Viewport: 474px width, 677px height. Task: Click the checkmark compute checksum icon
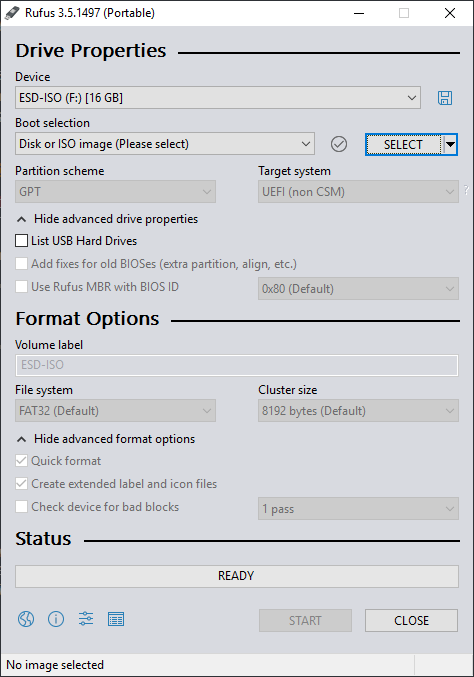point(339,144)
